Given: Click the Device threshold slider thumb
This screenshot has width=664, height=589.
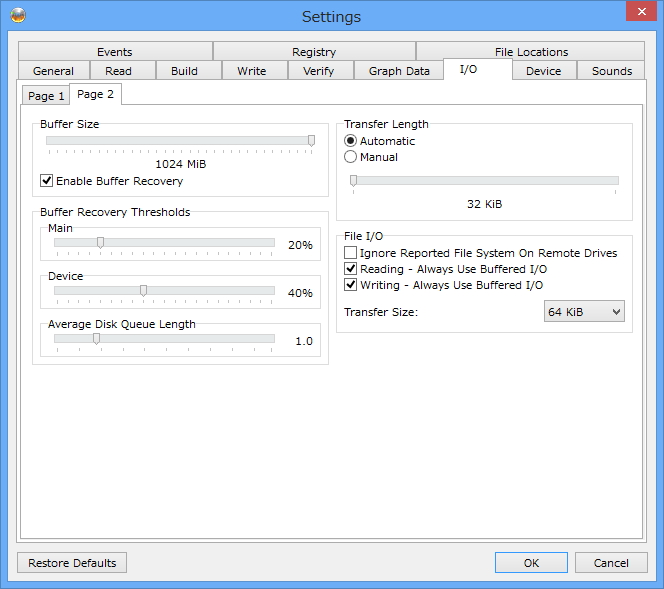Looking at the screenshot, I should [x=144, y=290].
